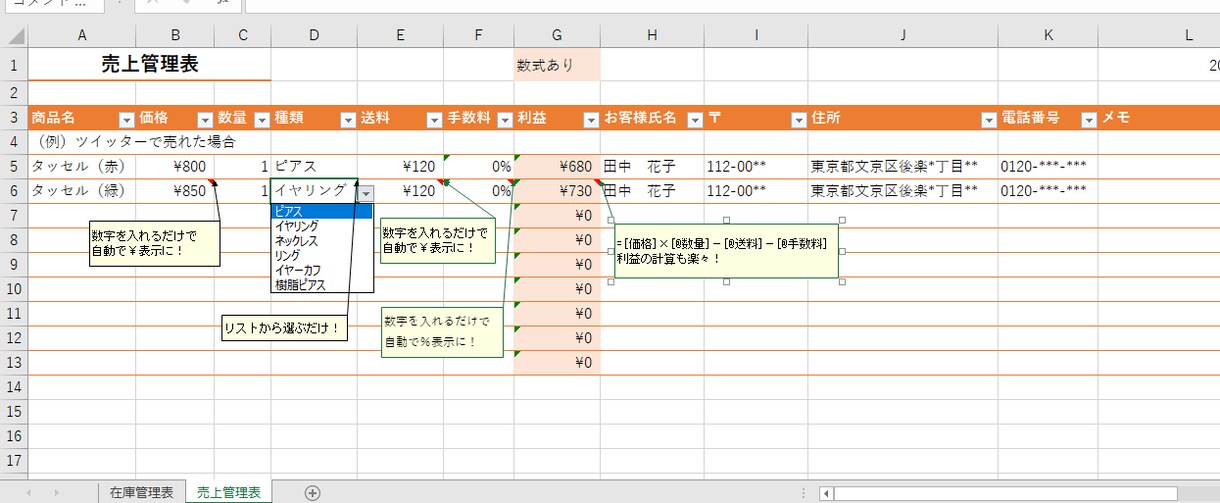The width and height of the screenshot is (1220, 503).
Task: Click the ¥800 price cell
Action: [175, 166]
